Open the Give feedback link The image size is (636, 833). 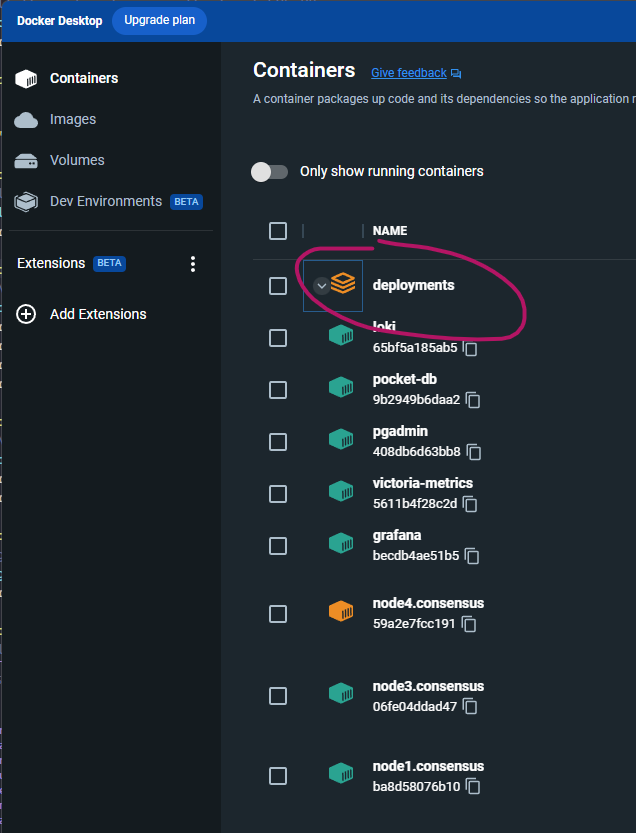click(408, 72)
